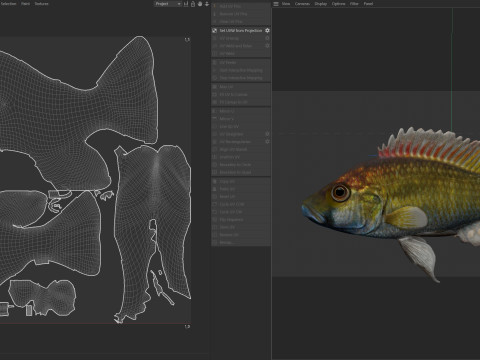
Task: Open the Selection menu in UV editor
Action: coord(8,4)
